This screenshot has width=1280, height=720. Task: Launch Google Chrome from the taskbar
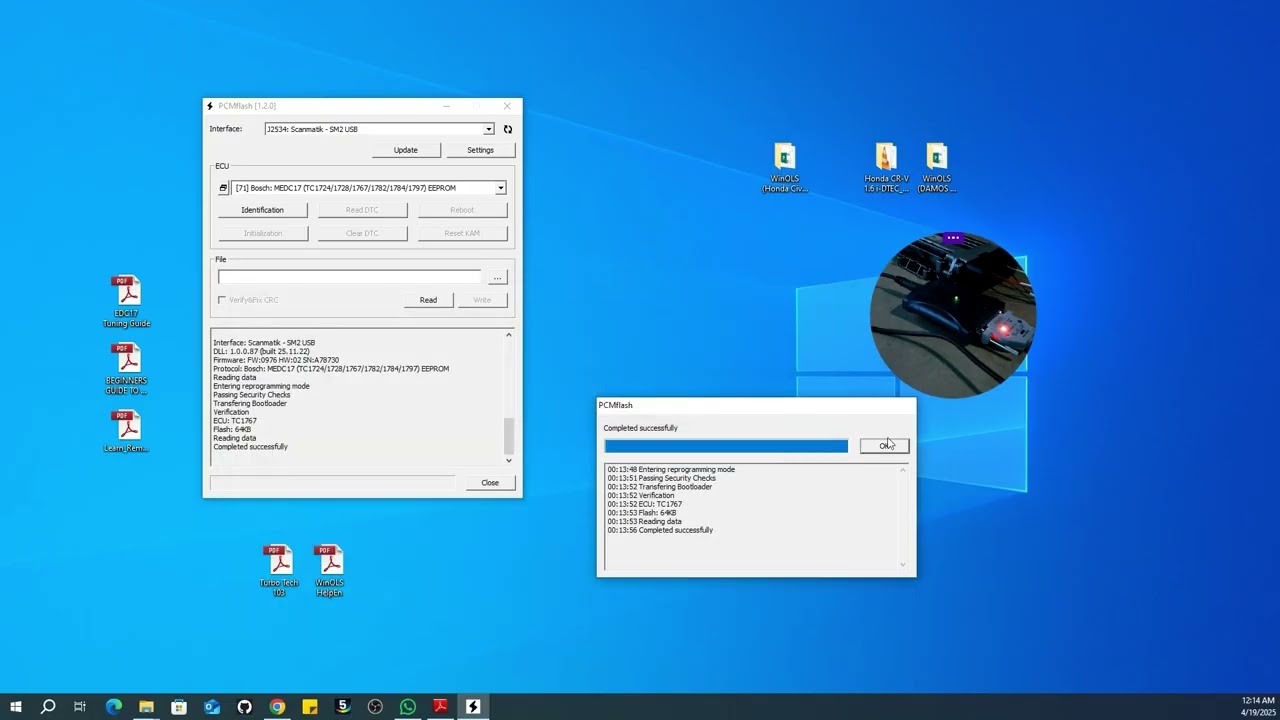tap(277, 707)
